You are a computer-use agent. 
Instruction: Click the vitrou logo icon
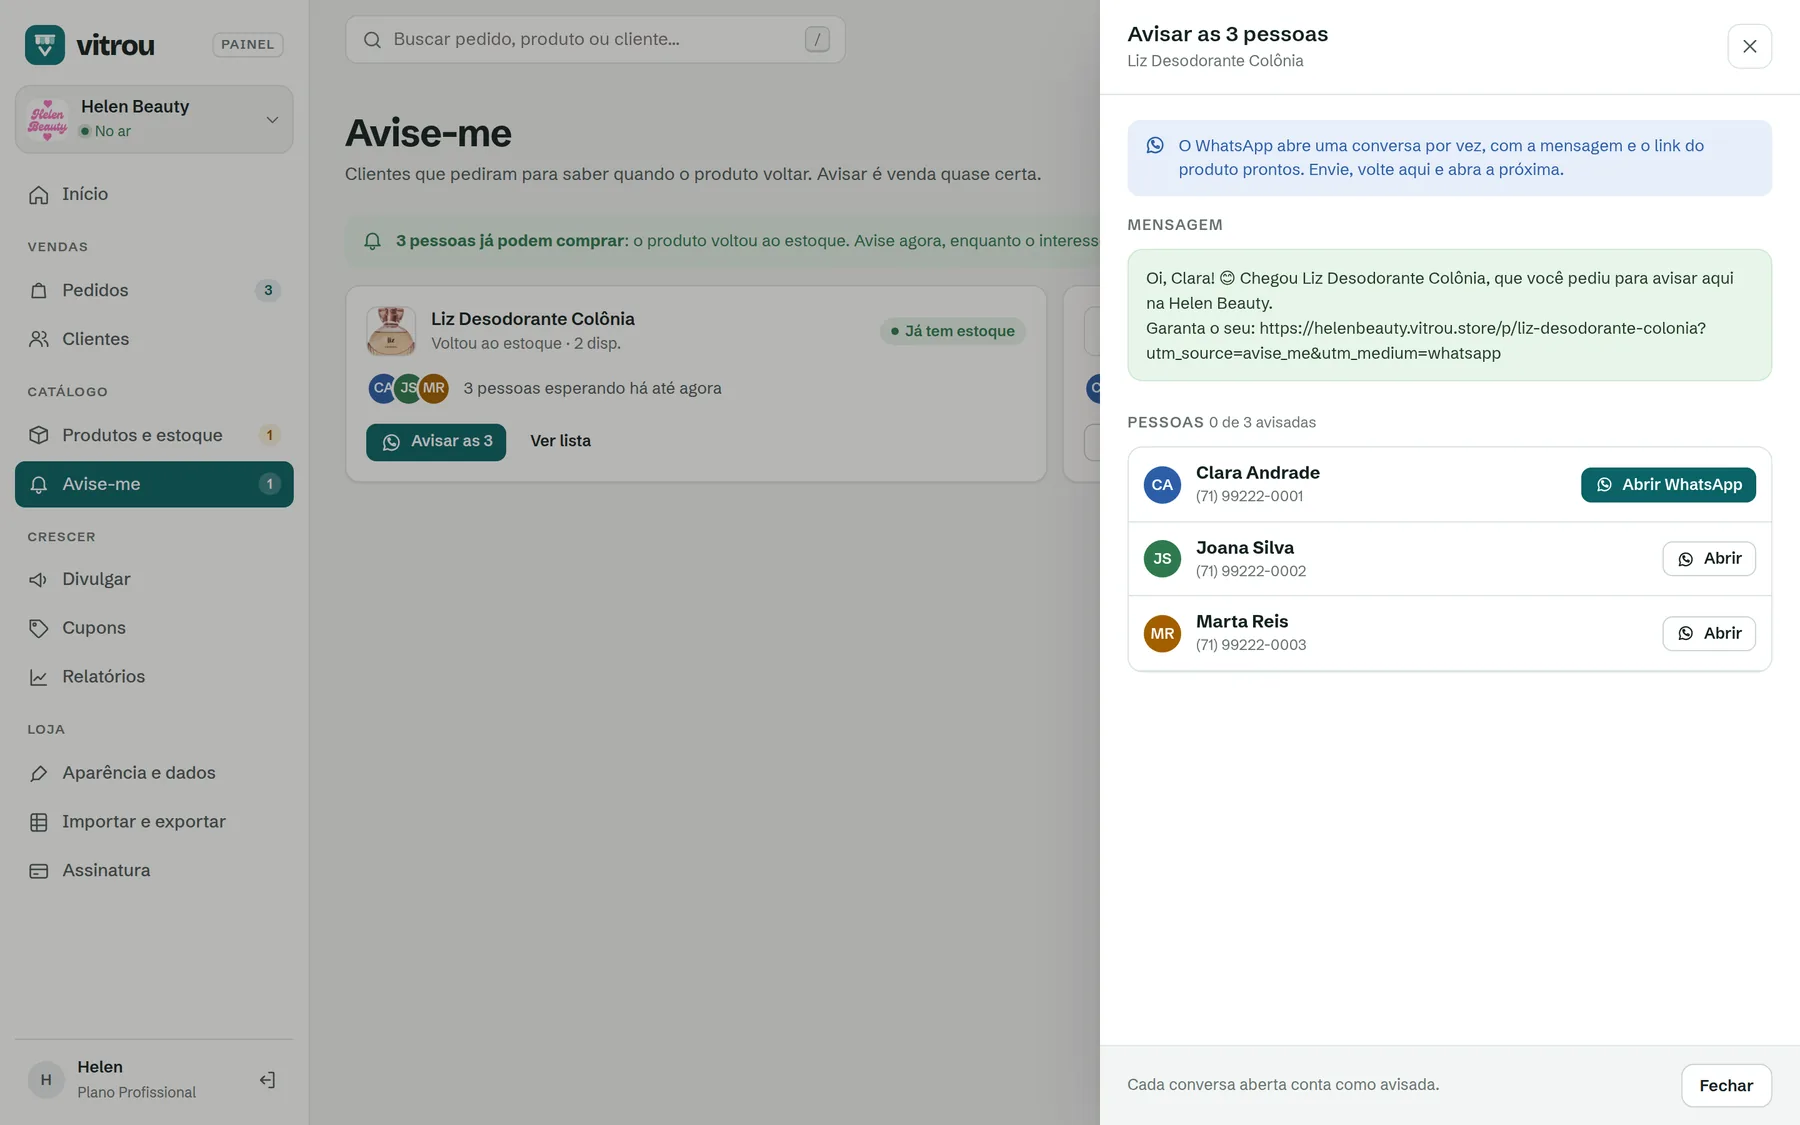pos(45,45)
